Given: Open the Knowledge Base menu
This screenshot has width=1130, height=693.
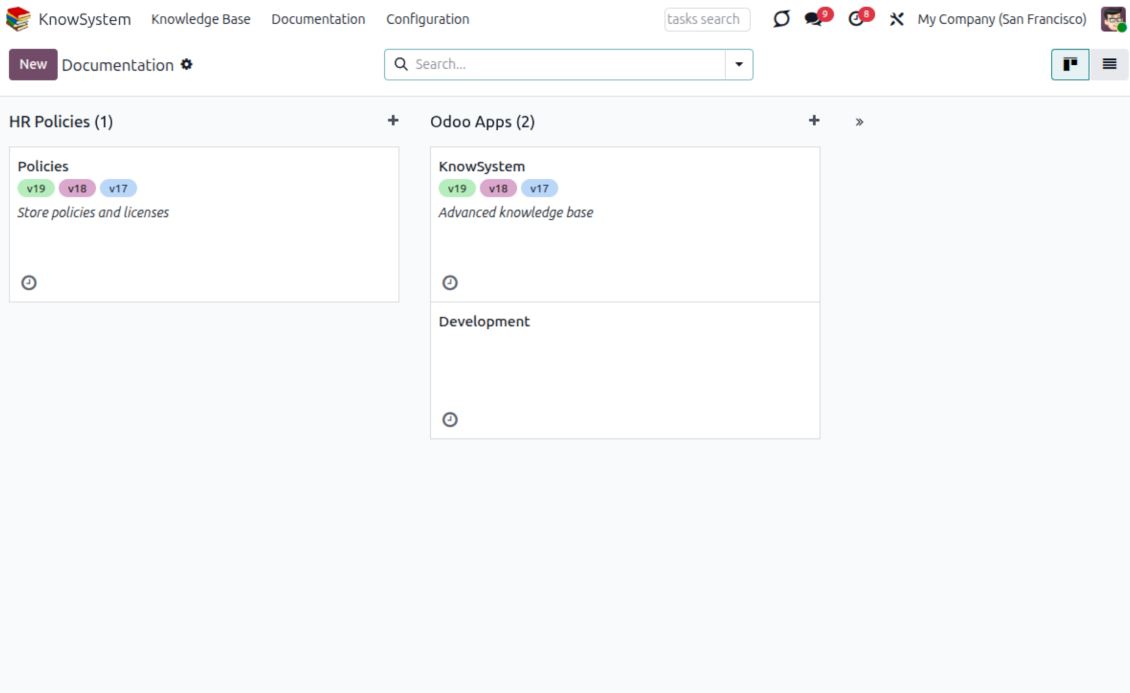Looking at the screenshot, I should coord(201,19).
